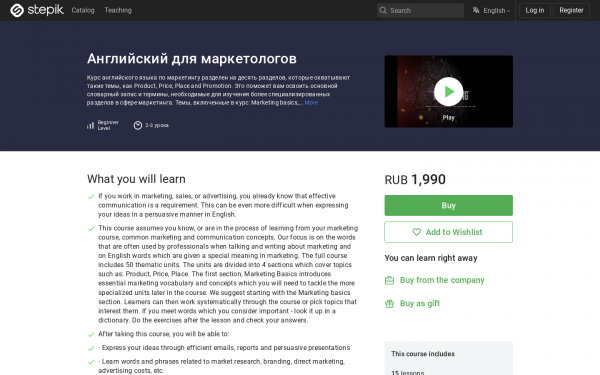
Task: Click checkmark beside 'Learn words and phrases'
Action: tap(91, 362)
